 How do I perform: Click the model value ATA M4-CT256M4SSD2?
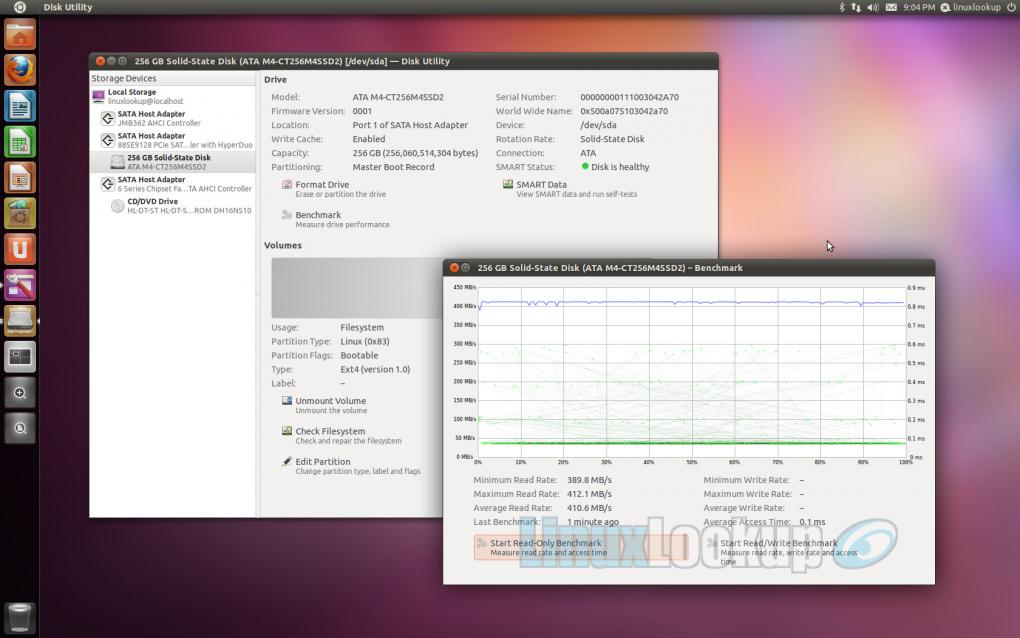pos(397,97)
